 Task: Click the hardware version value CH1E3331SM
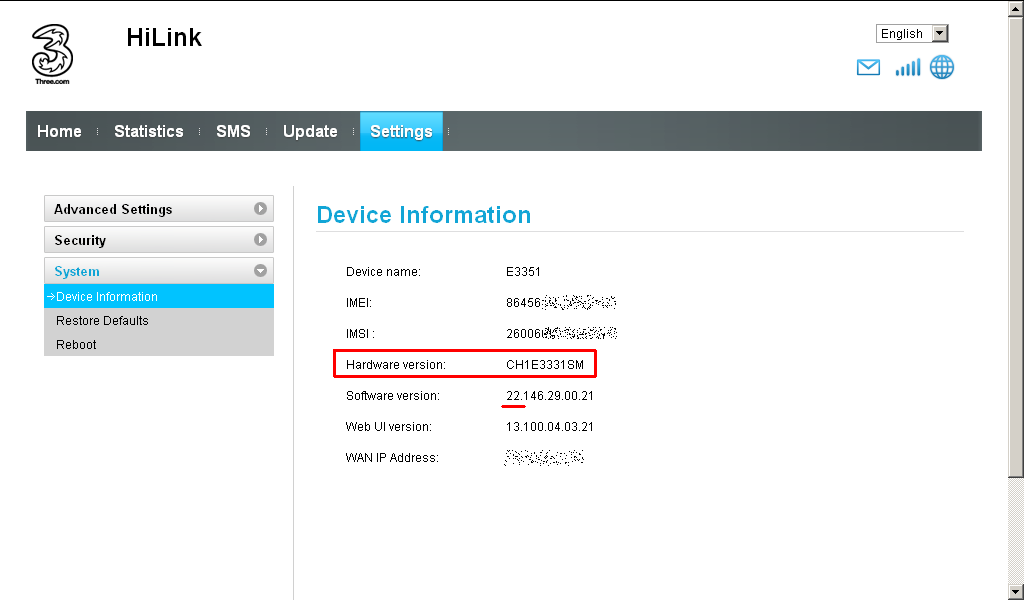(544, 365)
